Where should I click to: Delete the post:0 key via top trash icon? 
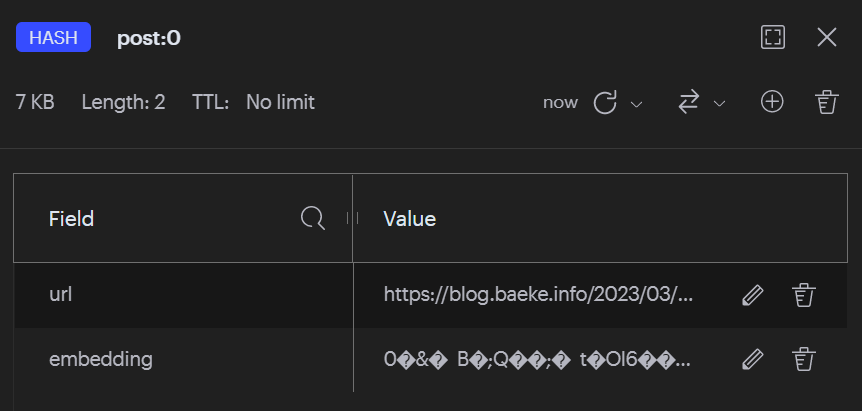(x=826, y=102)
